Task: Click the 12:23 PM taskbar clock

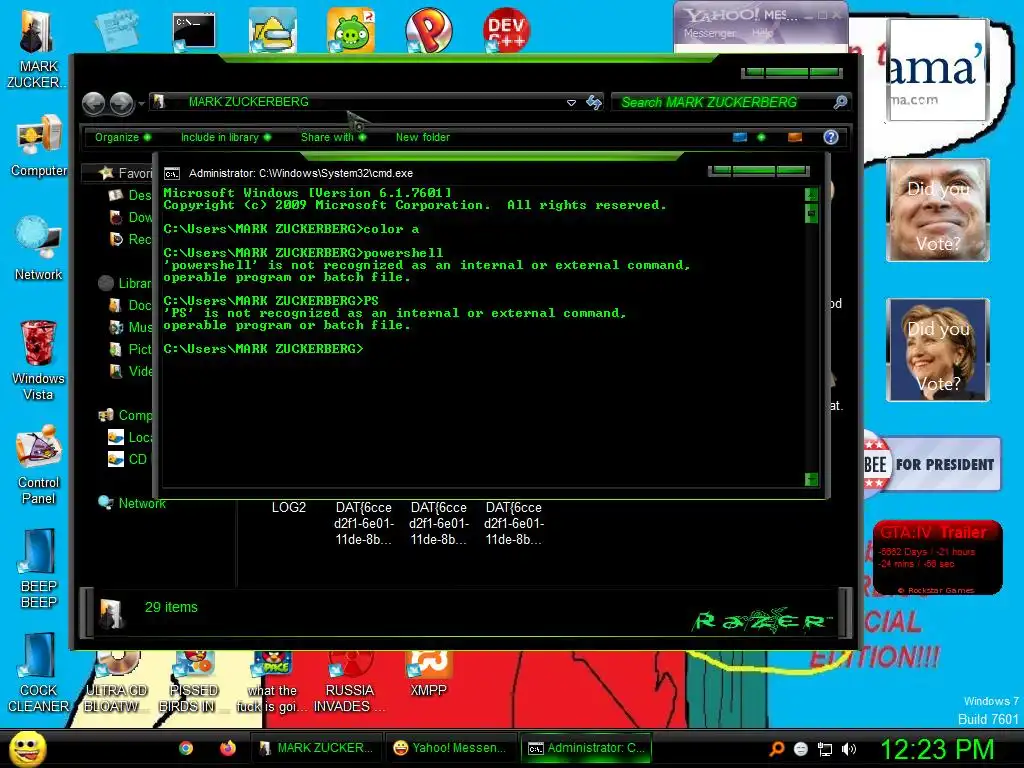Action: 937,749
